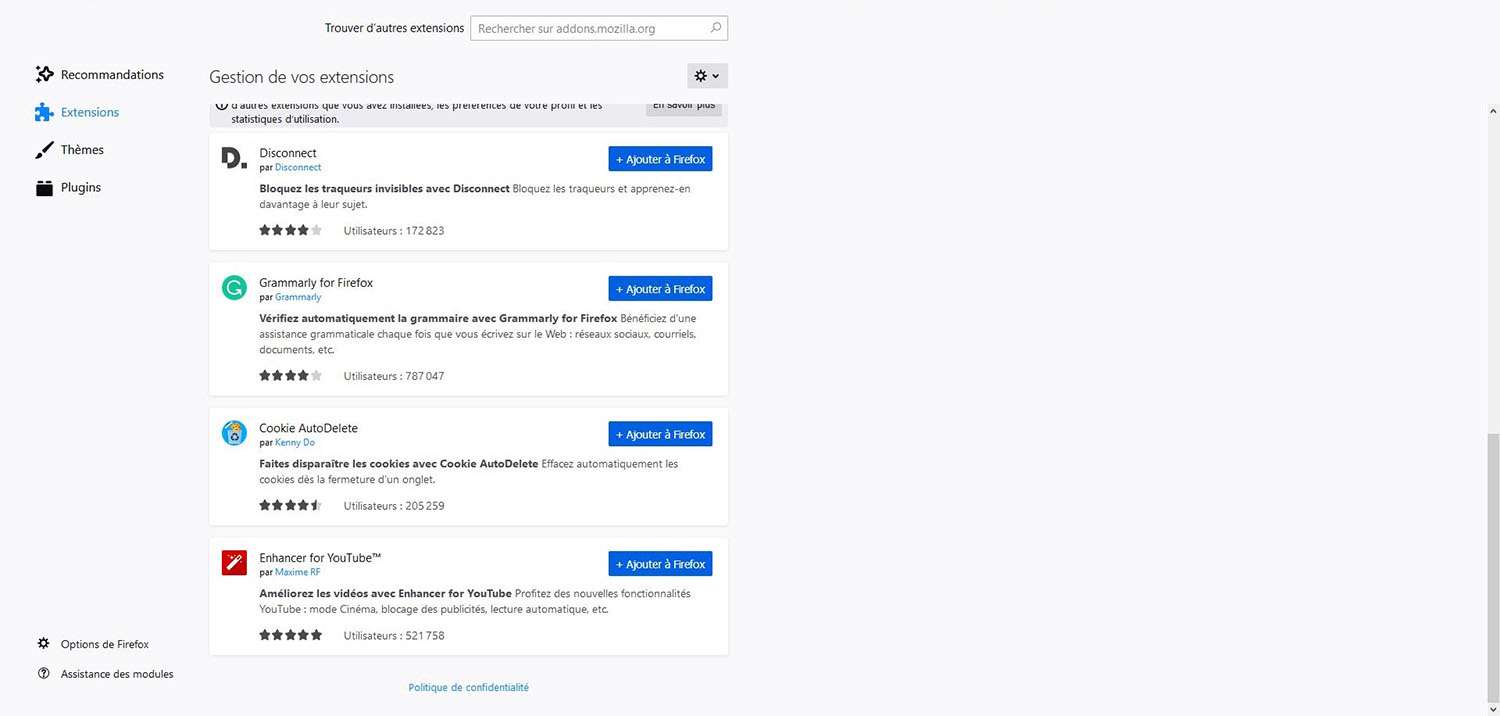Click the Assistance des modules help icon
Viewport: 1500px width, 716px height.
[x=44, y=674]
